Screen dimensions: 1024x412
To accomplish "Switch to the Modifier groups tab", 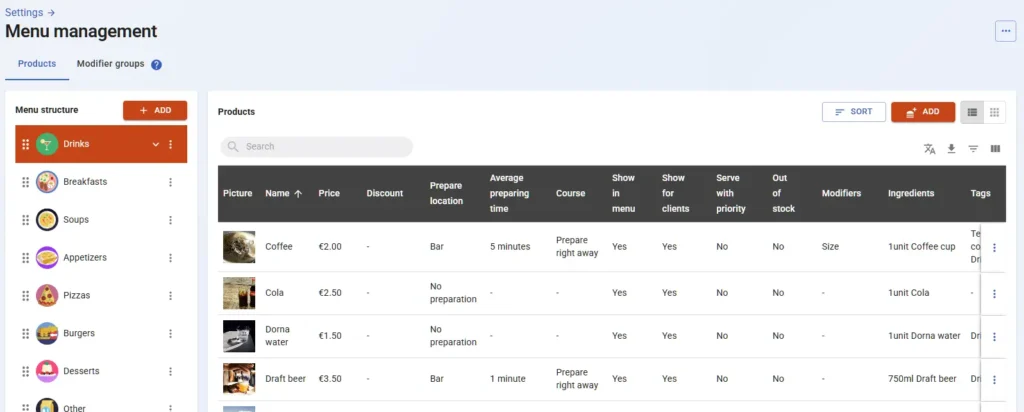I will [110, 64].
